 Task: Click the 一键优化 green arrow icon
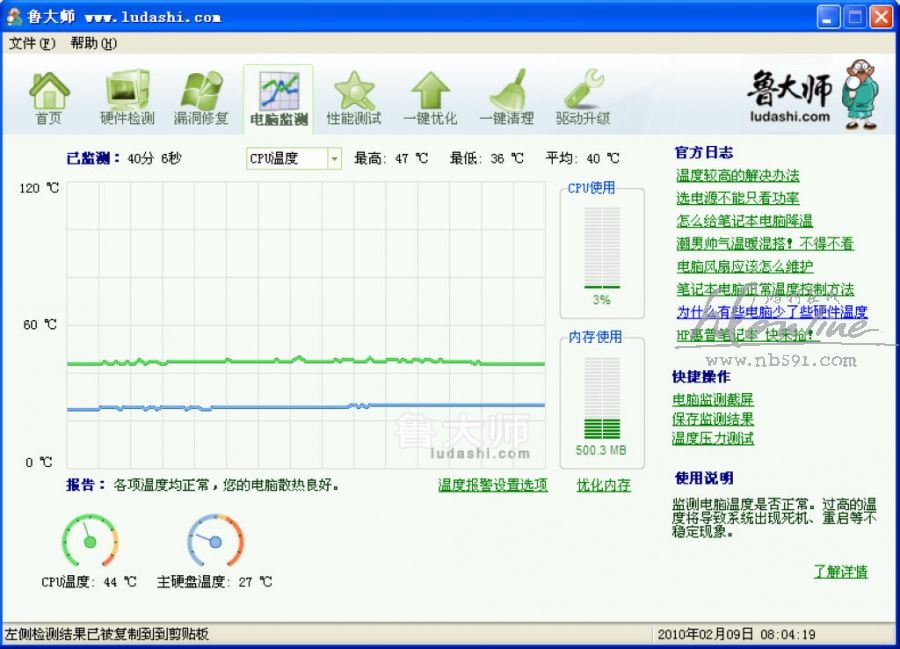pyautogui.click(x=430, y=91)
